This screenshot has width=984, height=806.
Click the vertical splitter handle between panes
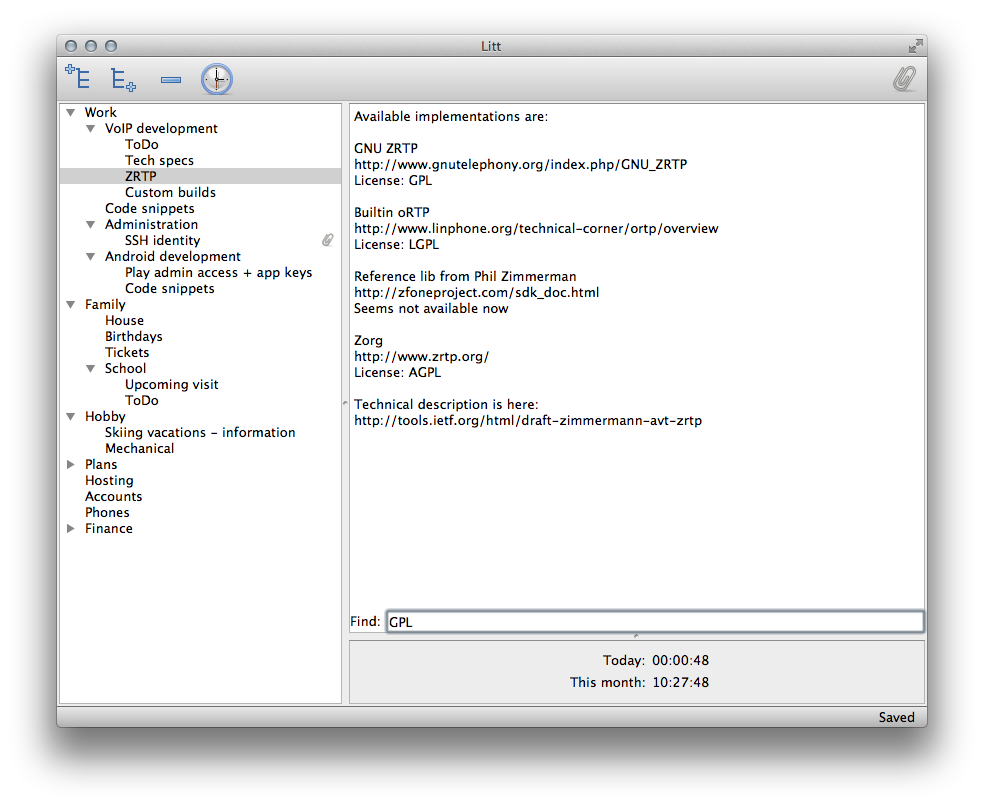click(345, 402)
